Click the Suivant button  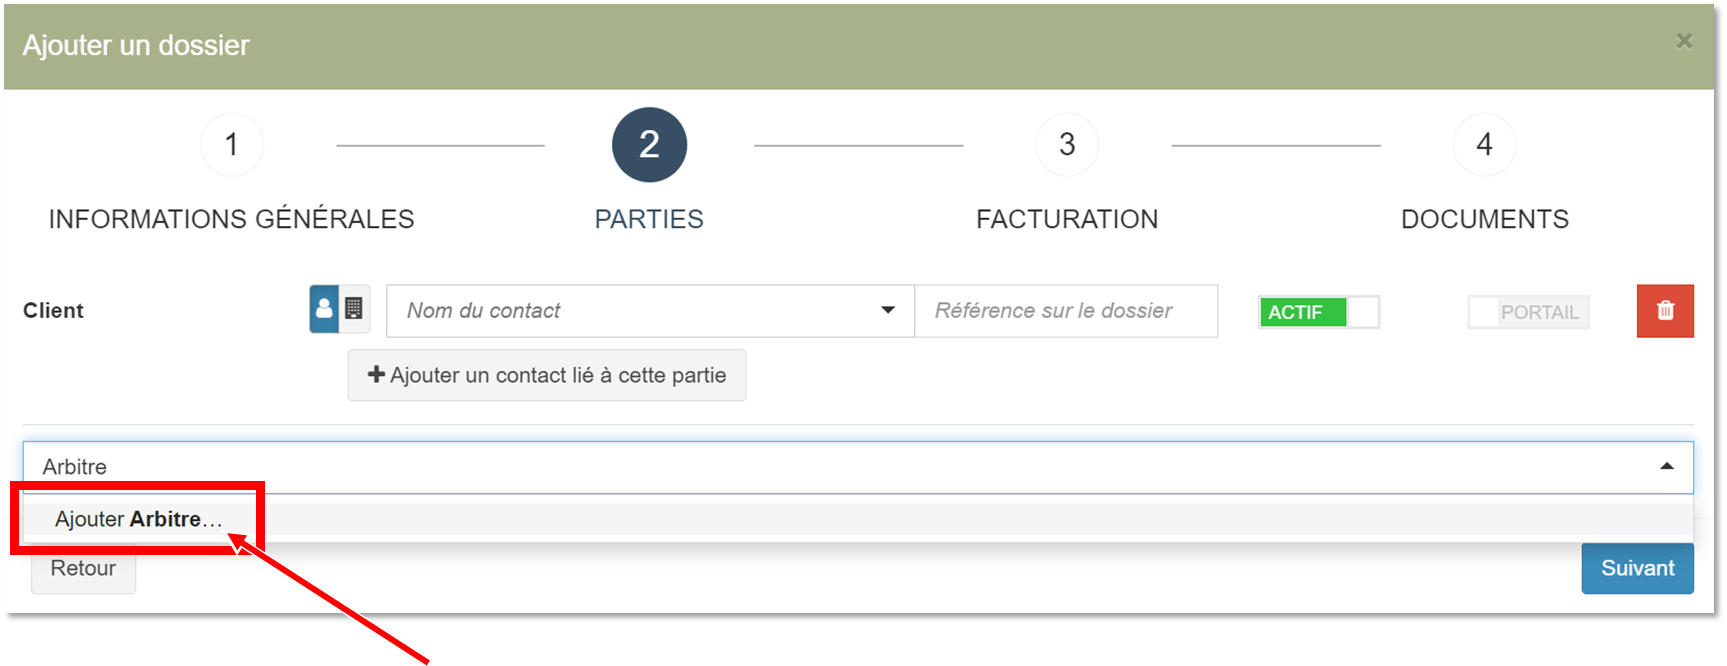[x=1637, y=568]
